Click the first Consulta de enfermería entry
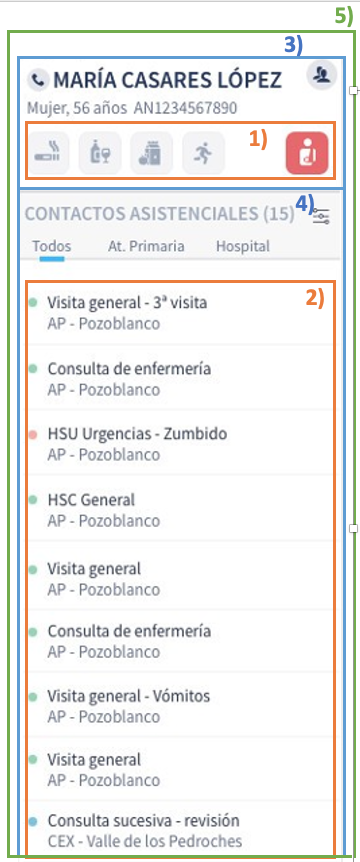This screenshot has width=360, height=862. click(x=180, y=379)
